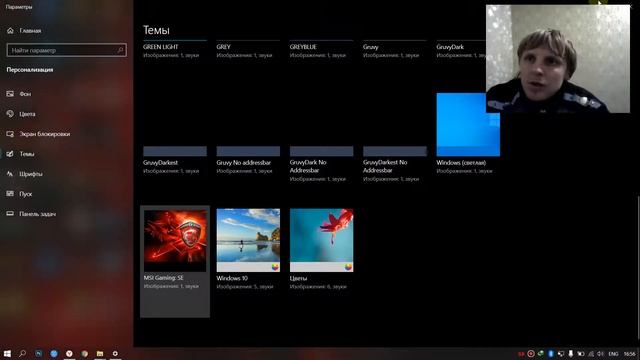Click the magnifier in the settings search box
The height and width of the screenshot is (360, 640).
[120, 50]
